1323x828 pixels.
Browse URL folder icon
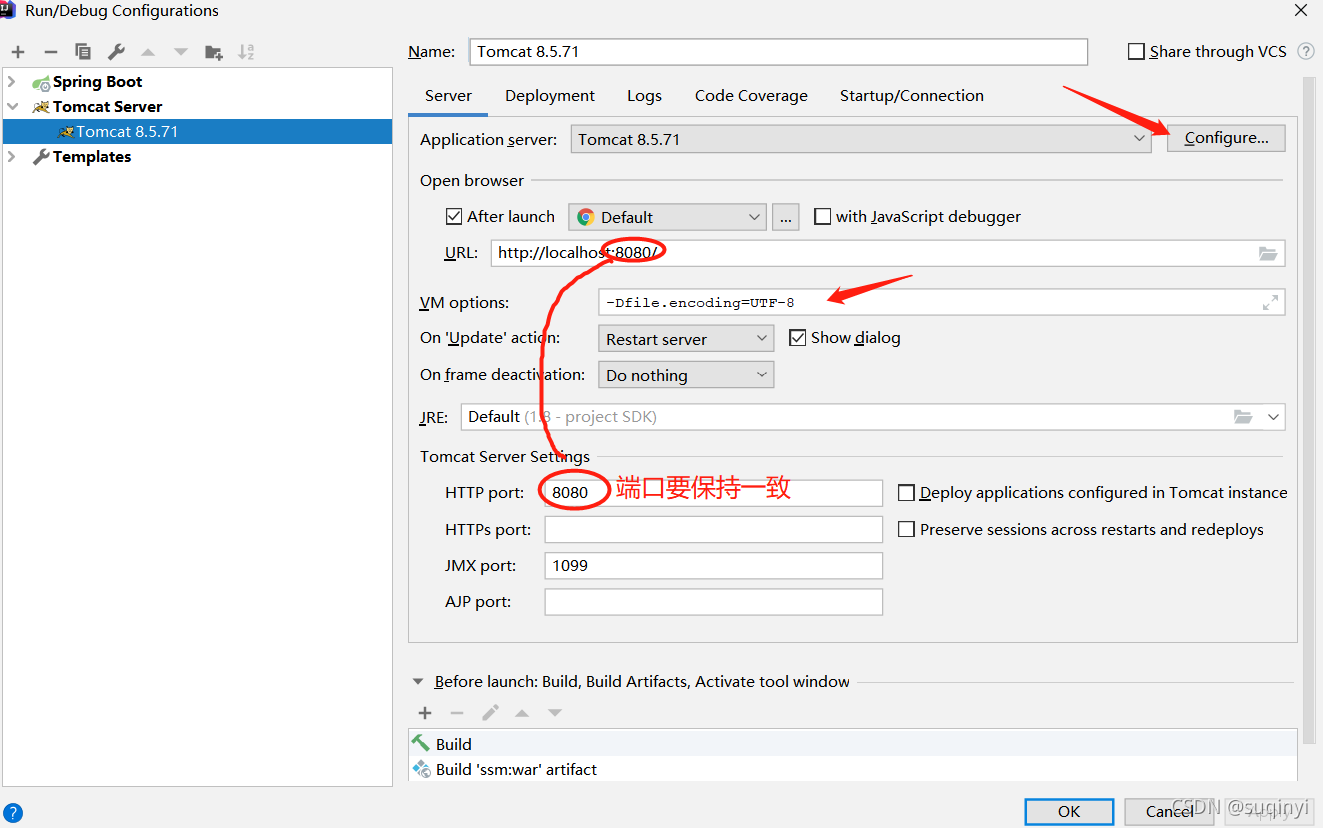click(x=1268, y=253)
